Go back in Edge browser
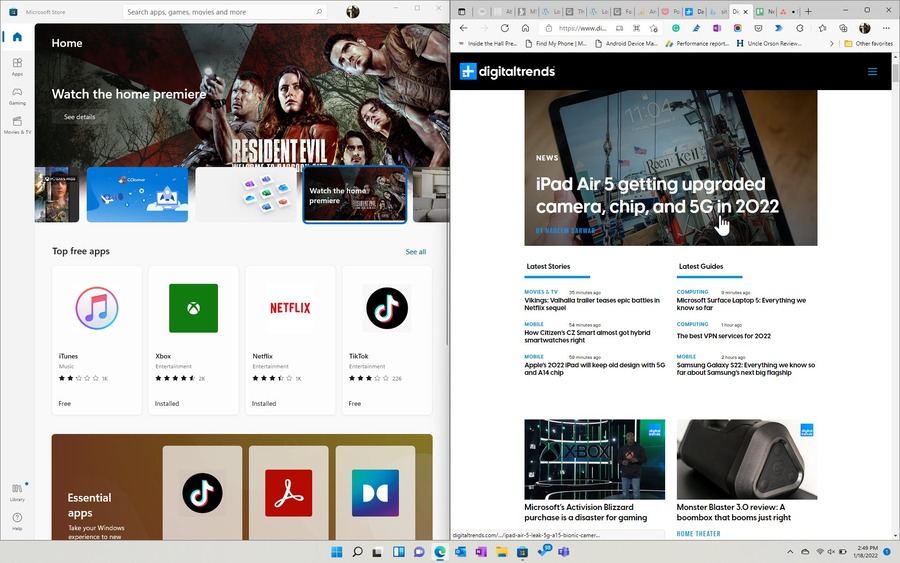 click(x=463, y=28)
